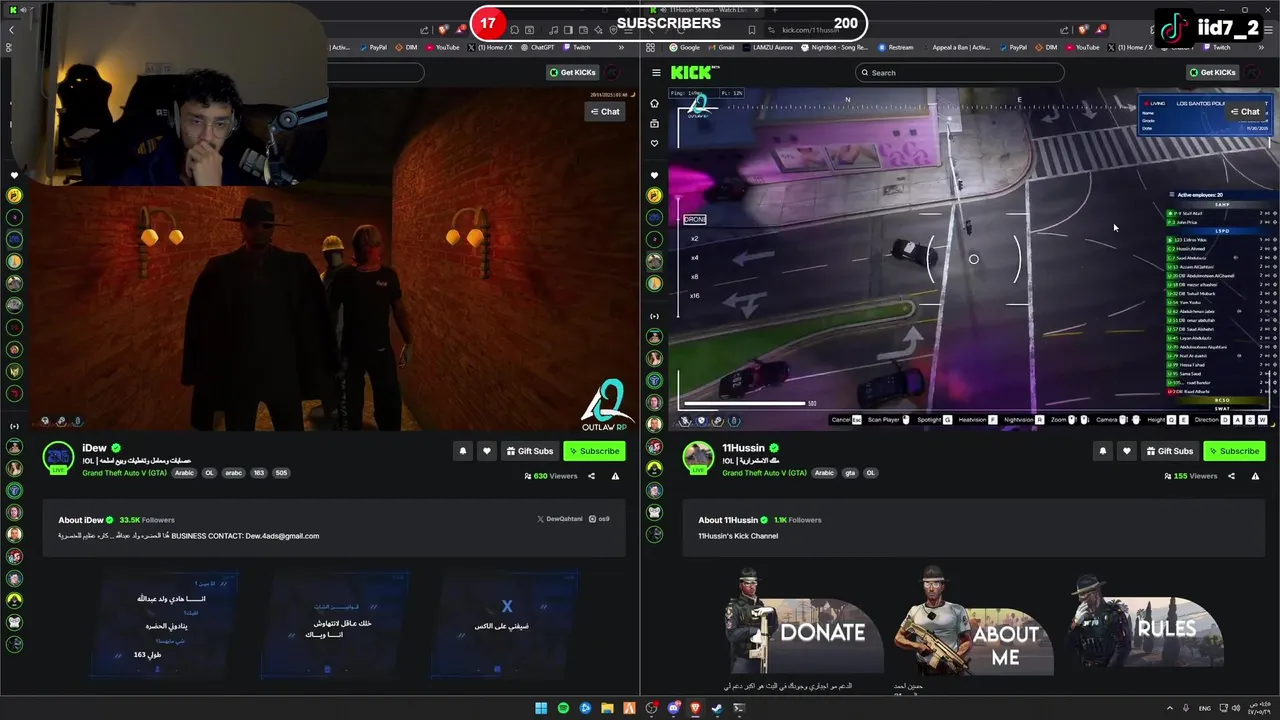
Task: Open Discord from taskbar
Action: point(673,708)
